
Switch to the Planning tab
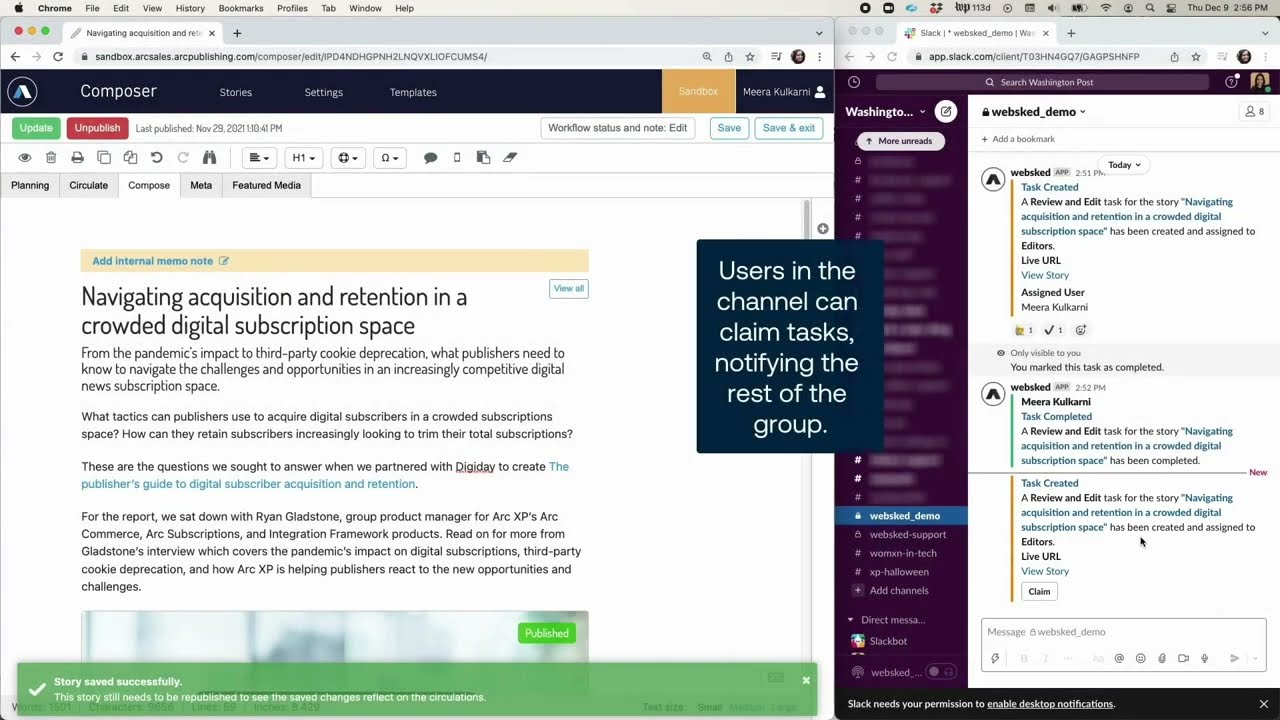pos(30,185)
